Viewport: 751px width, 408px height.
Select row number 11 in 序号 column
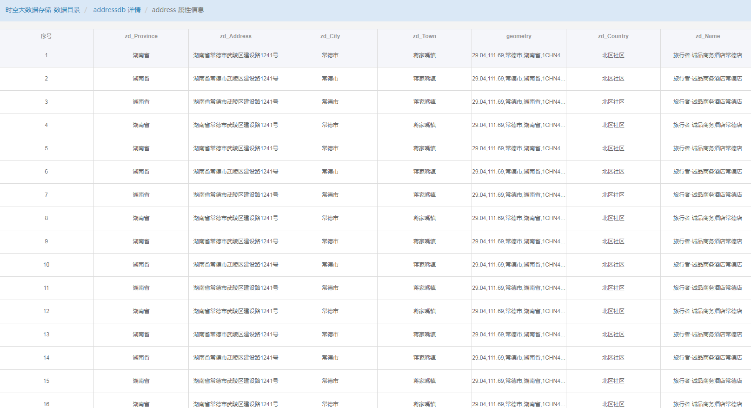46,288
